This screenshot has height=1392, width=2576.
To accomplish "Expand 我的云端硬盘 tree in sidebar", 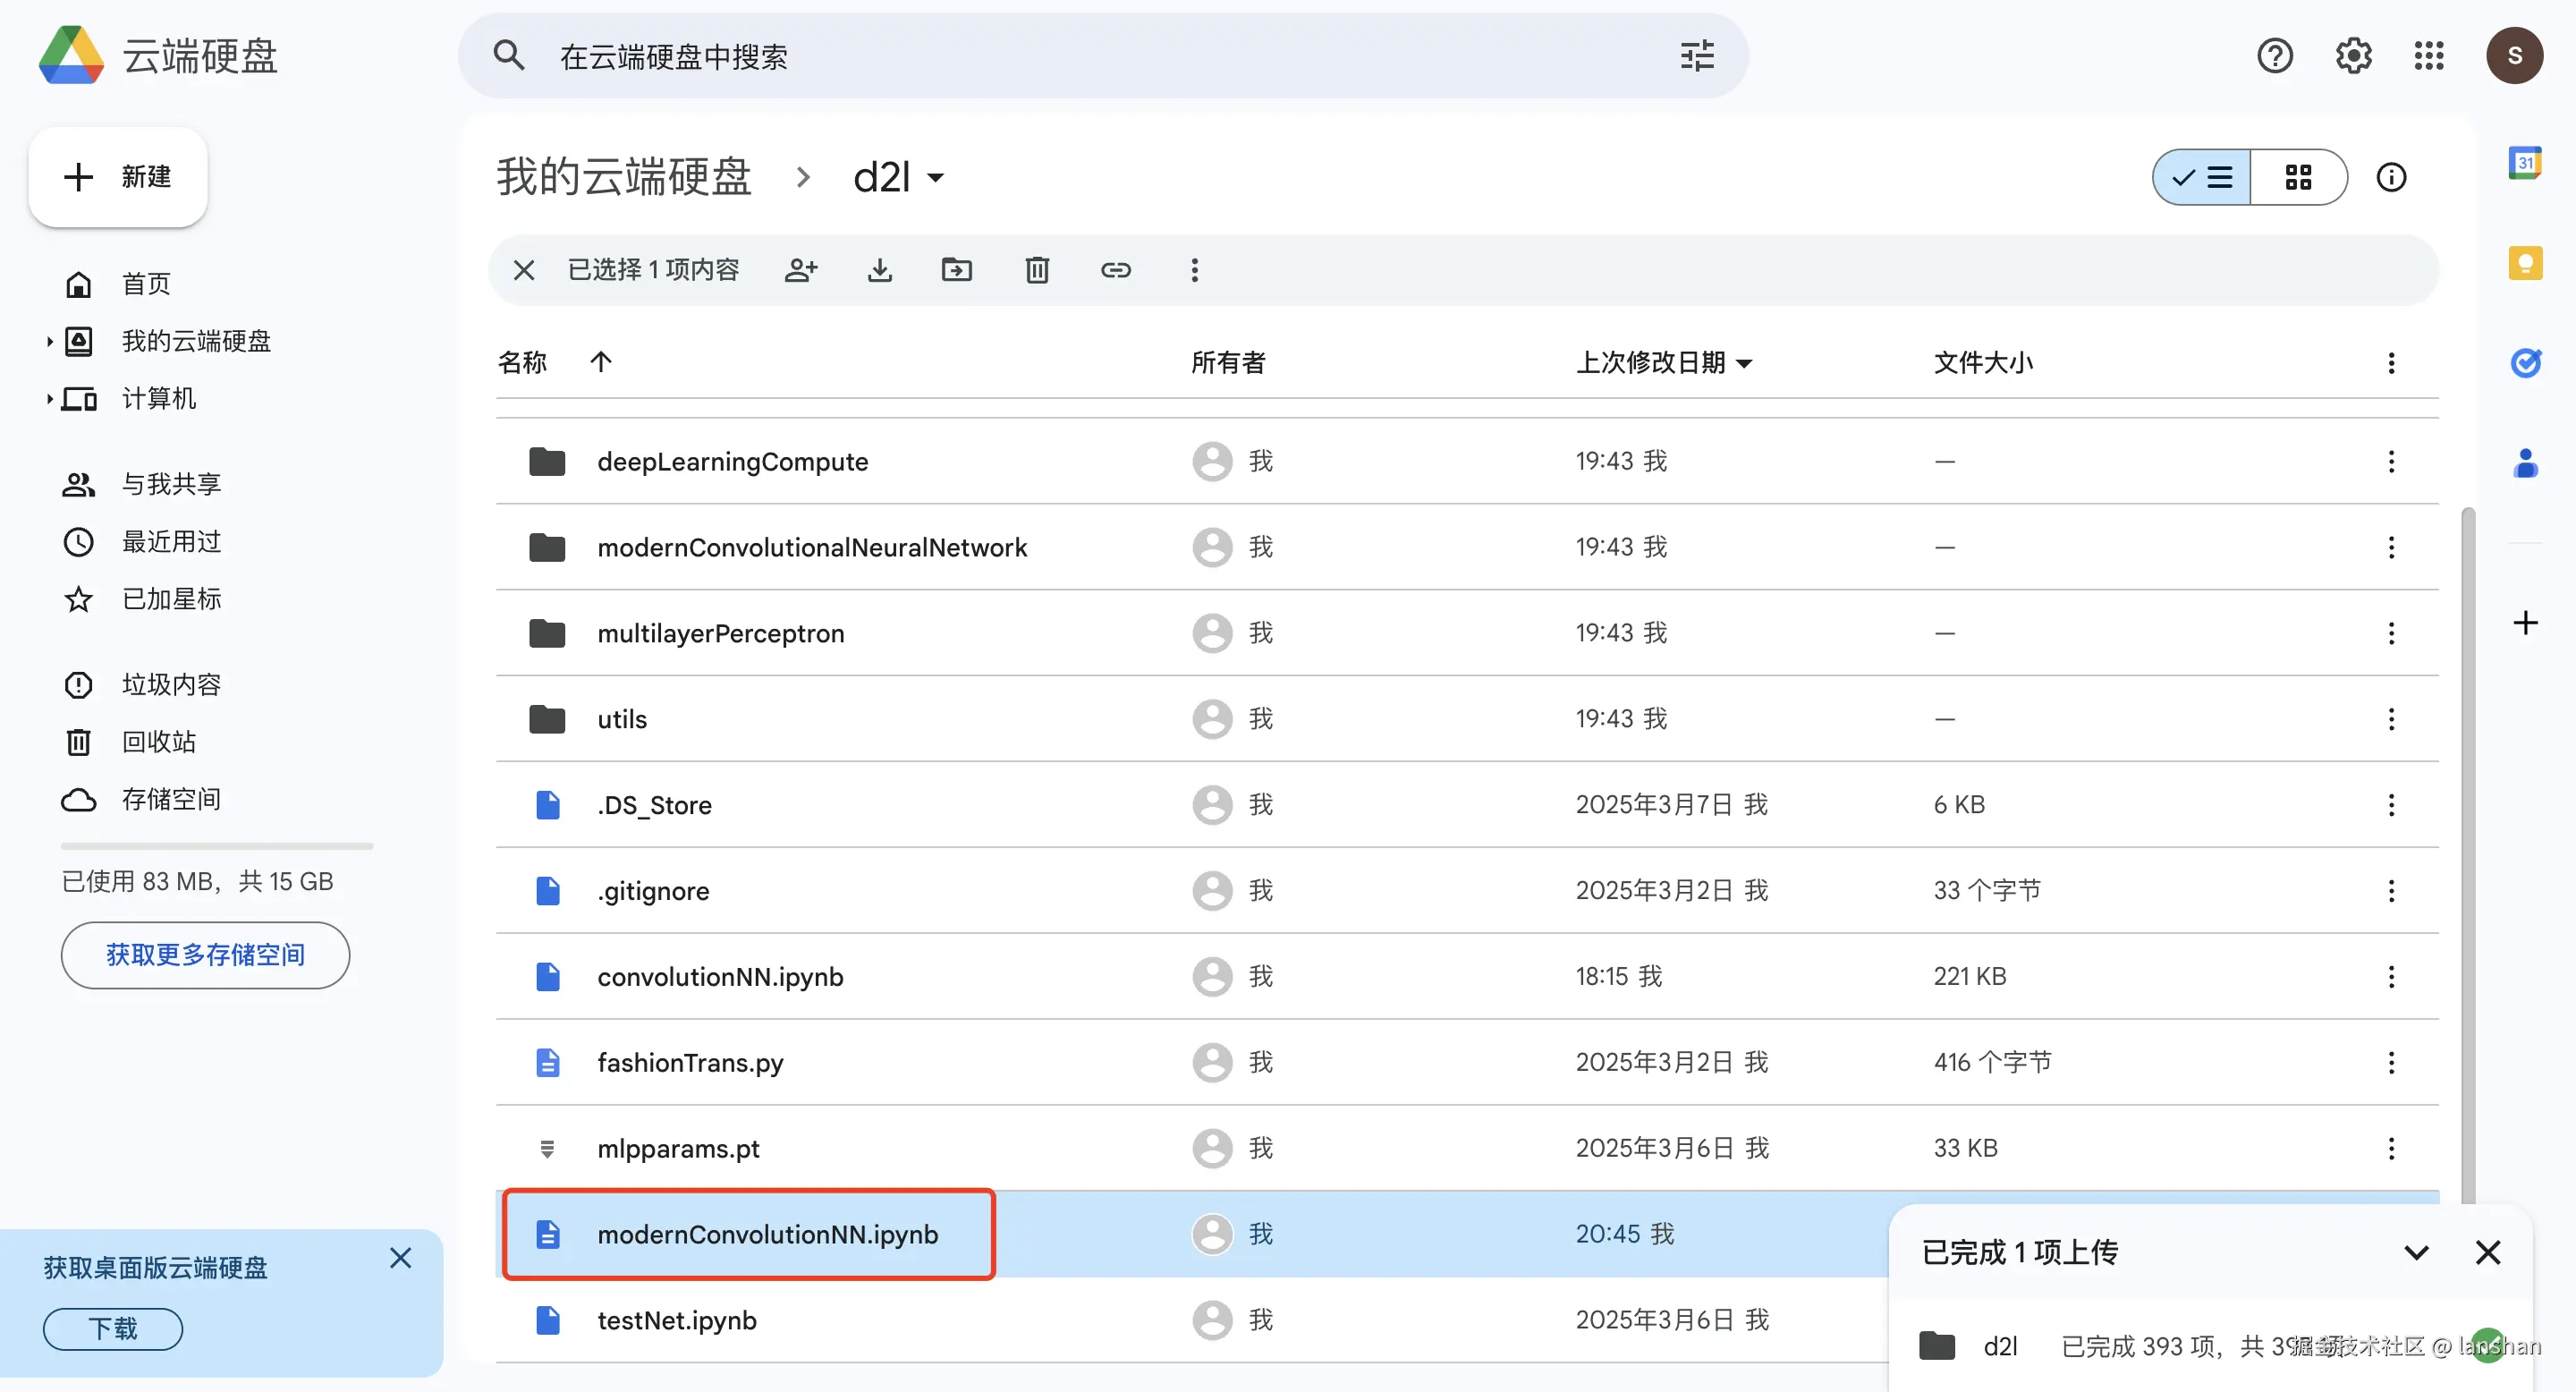I will pos(49,342).
